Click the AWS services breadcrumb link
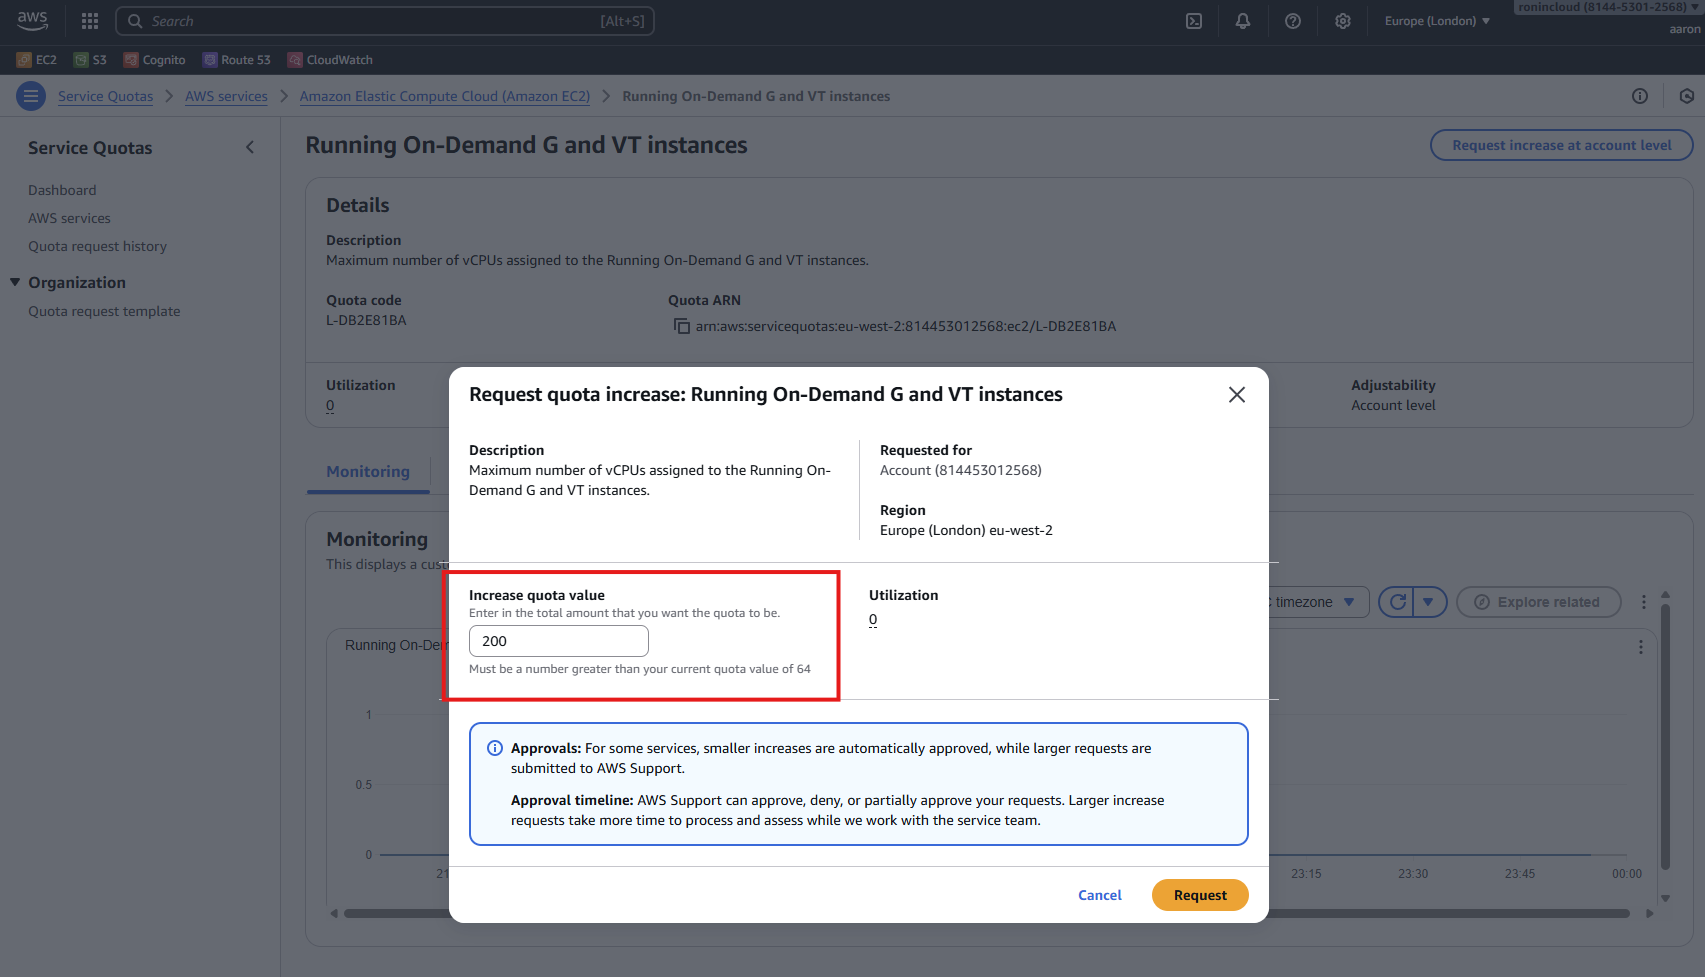Viewport: 1705px width, 977px height. [x=226, y=96]
